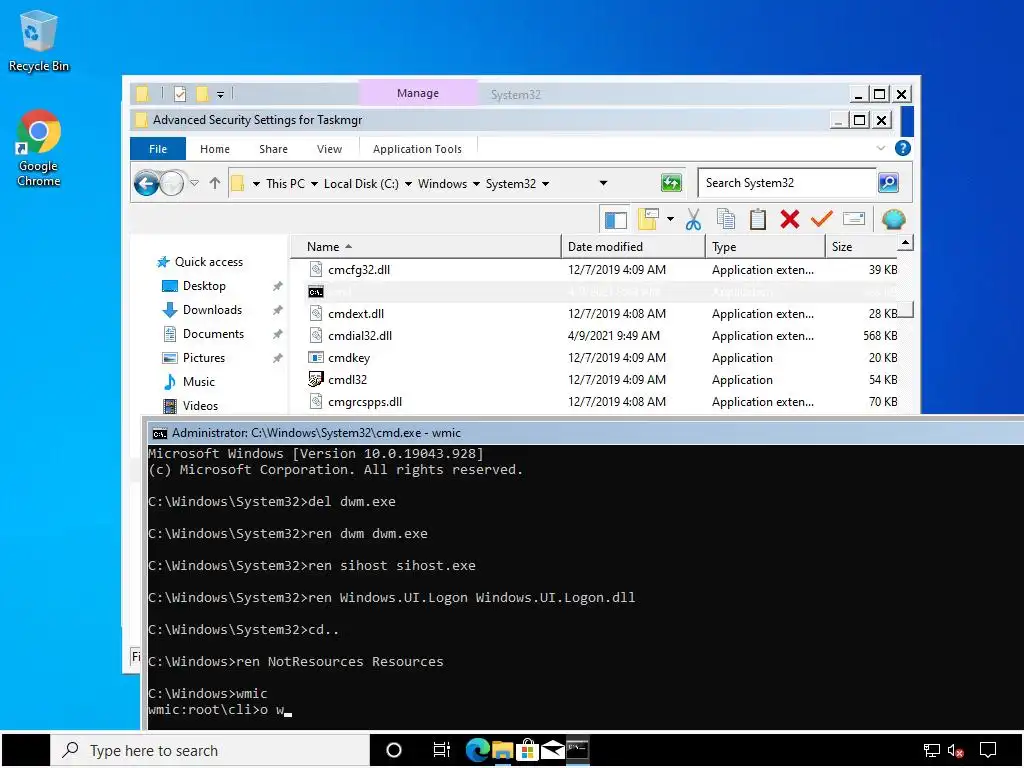Expand the This PC breadcrumb dropdown
This screenshot has width=1024, height=768.
coord(314,184)
